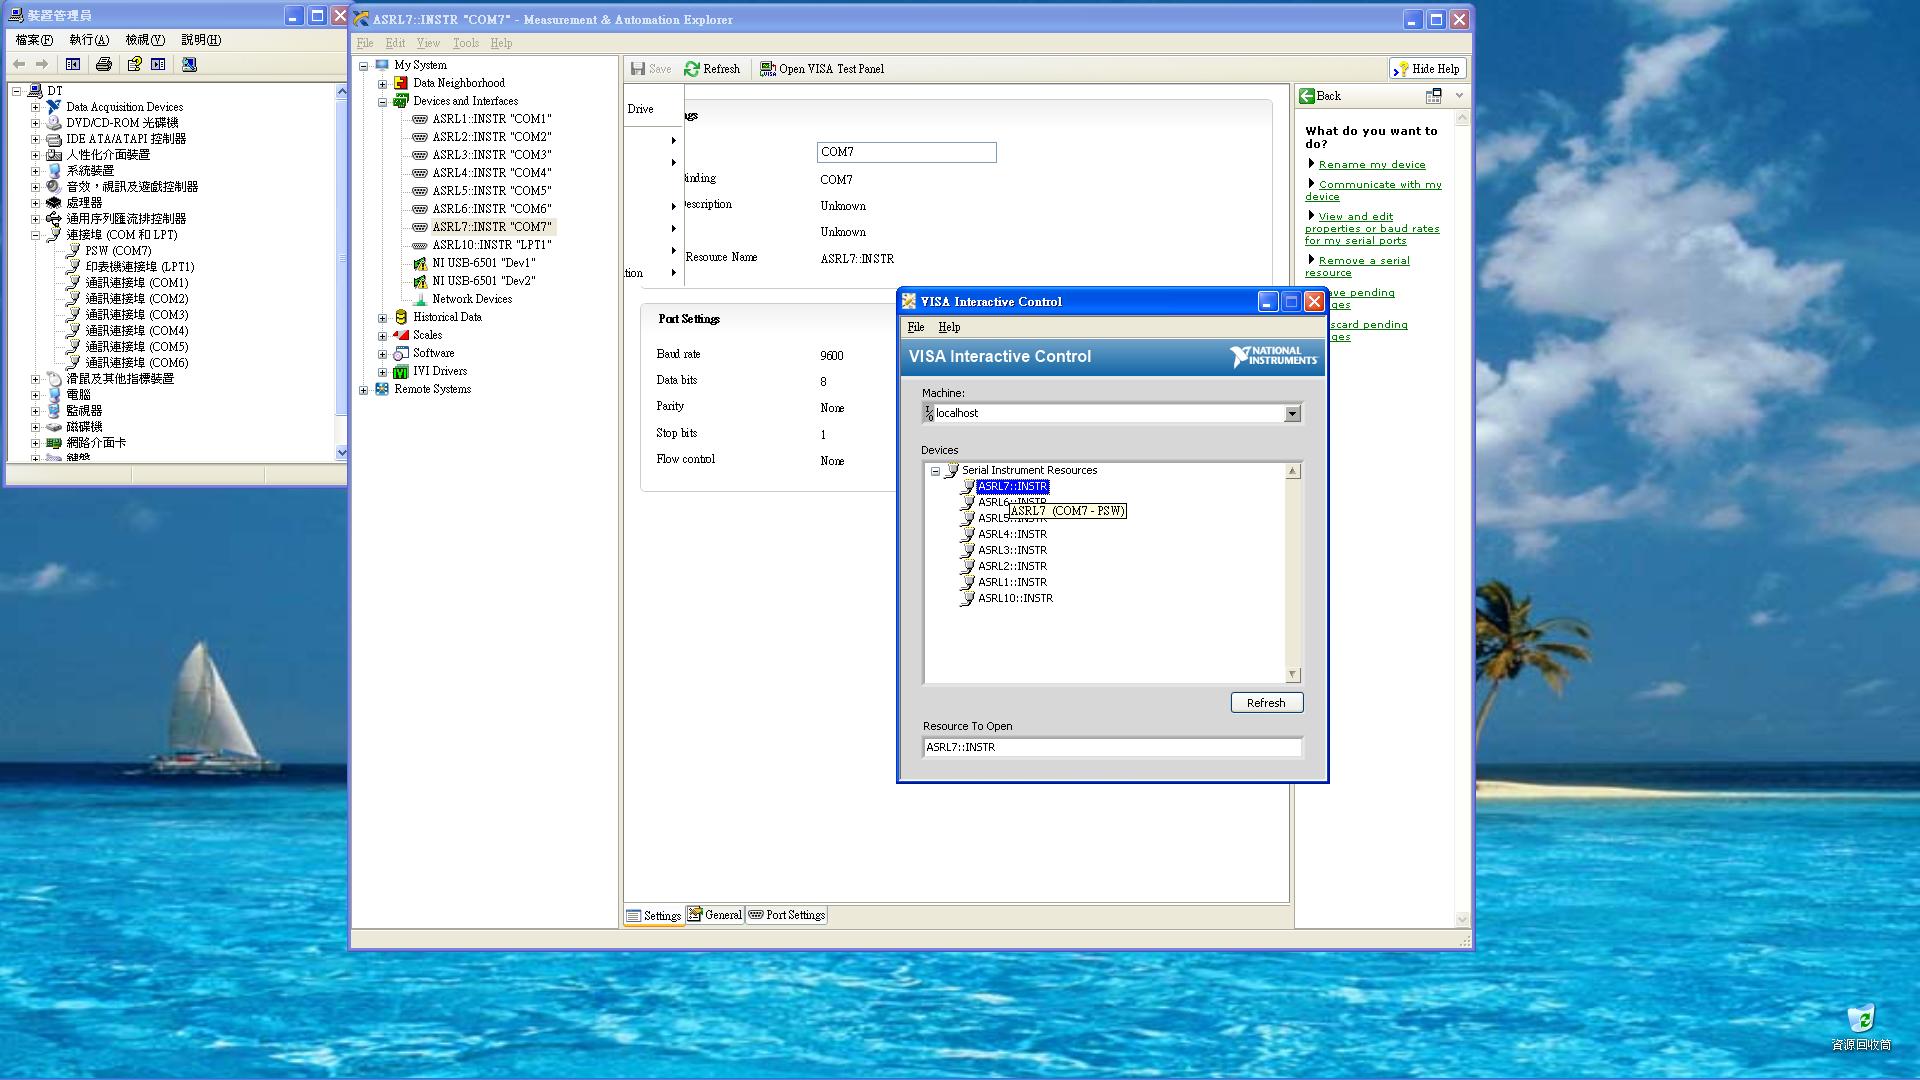Click the Rename my device link

point(1372,165)
